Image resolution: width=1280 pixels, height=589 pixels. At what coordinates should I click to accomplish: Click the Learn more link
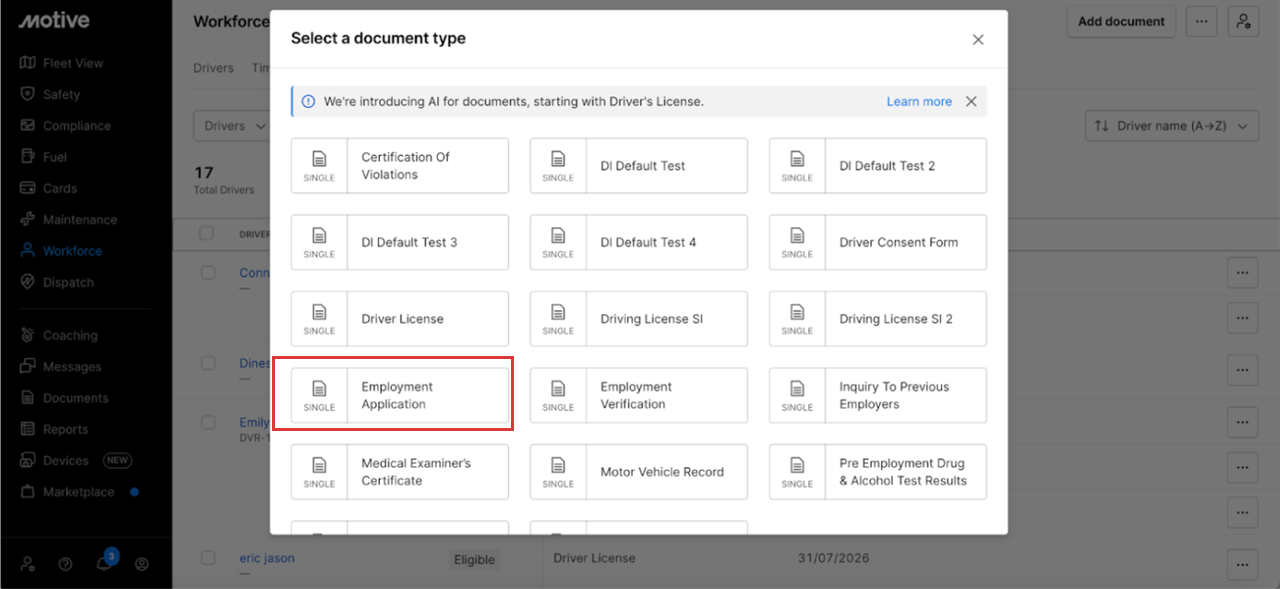point(918,101)
